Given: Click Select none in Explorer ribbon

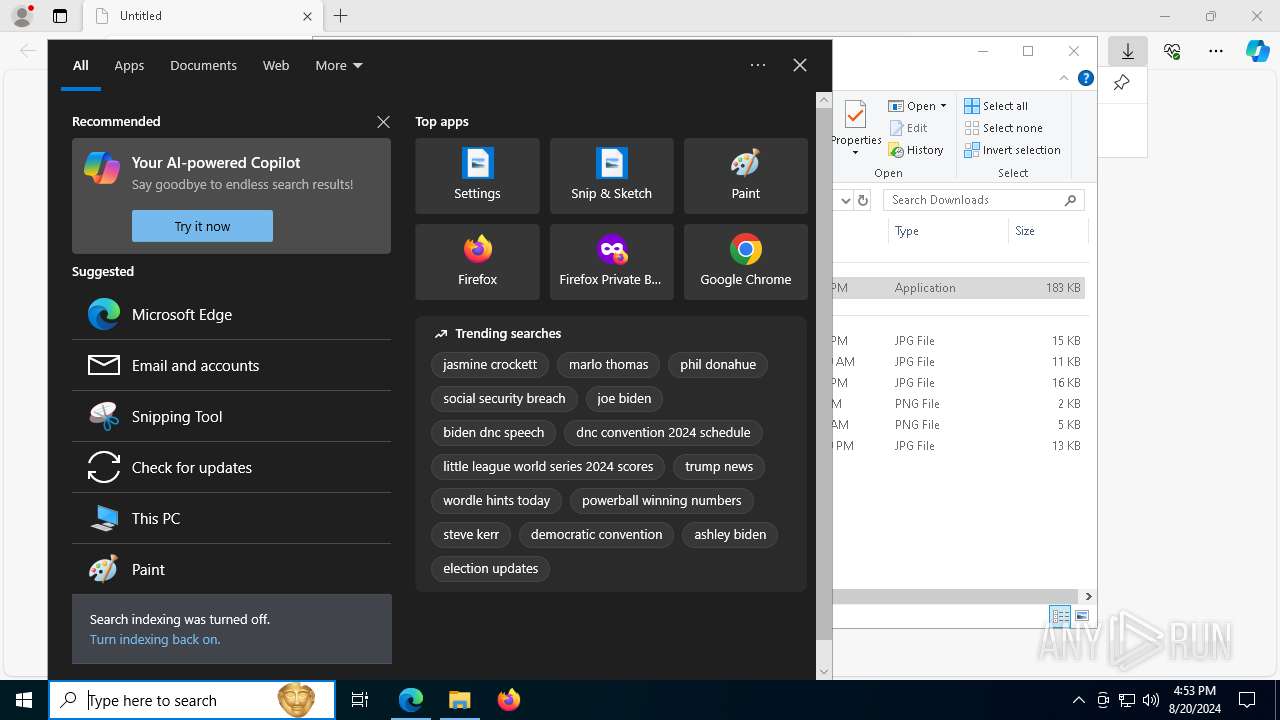Looking at the screenshot, I should tap(1003, 128).
